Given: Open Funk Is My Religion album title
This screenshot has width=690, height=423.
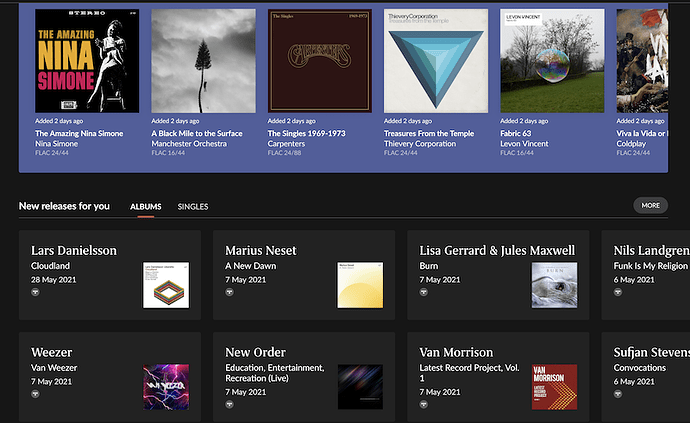Looking at the screenshot, I should point(650,266).
